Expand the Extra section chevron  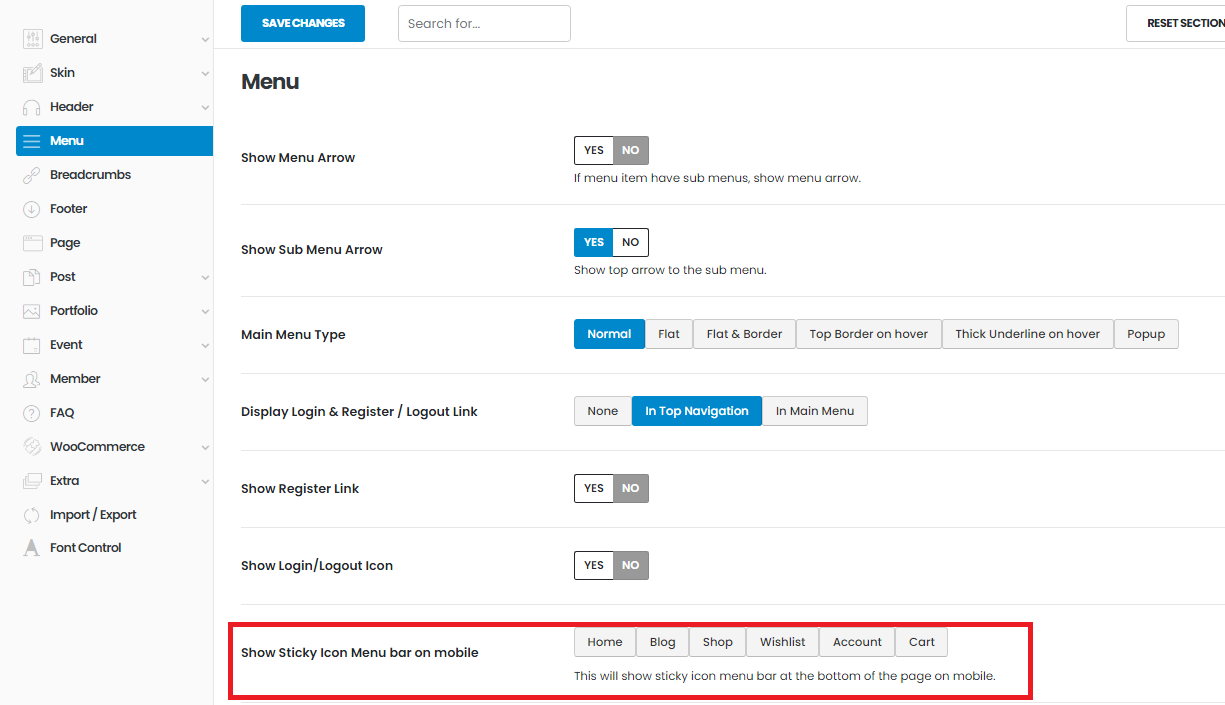pyautogui.click(x=205, y=482)
